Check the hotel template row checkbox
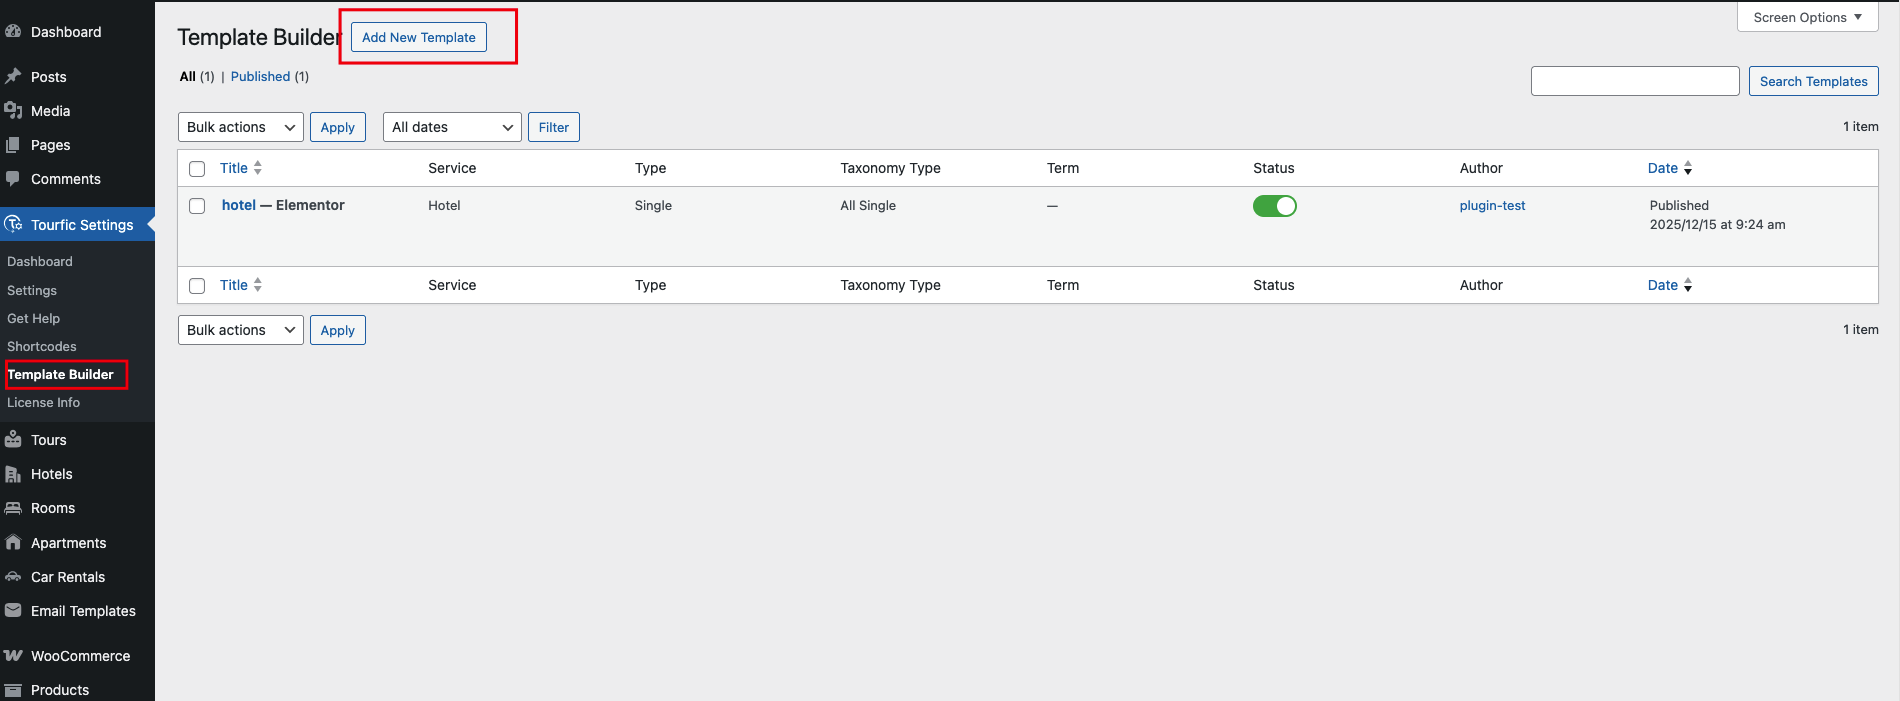Image resolution: width=1900 pixels, height=701 pixels. pos(197,206)
